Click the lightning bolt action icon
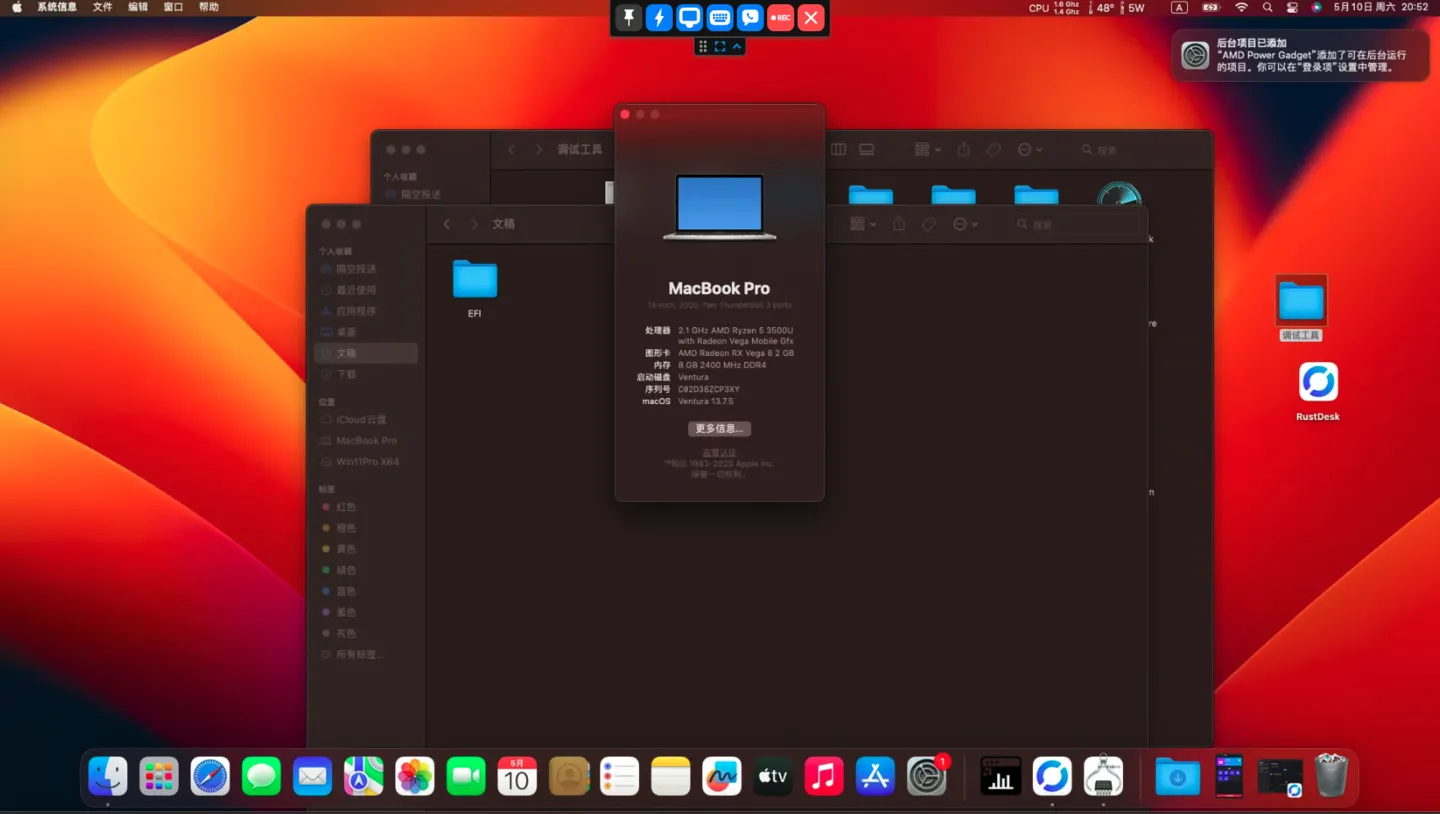This screenshot has height=814, width=1440. pos(659,18)
